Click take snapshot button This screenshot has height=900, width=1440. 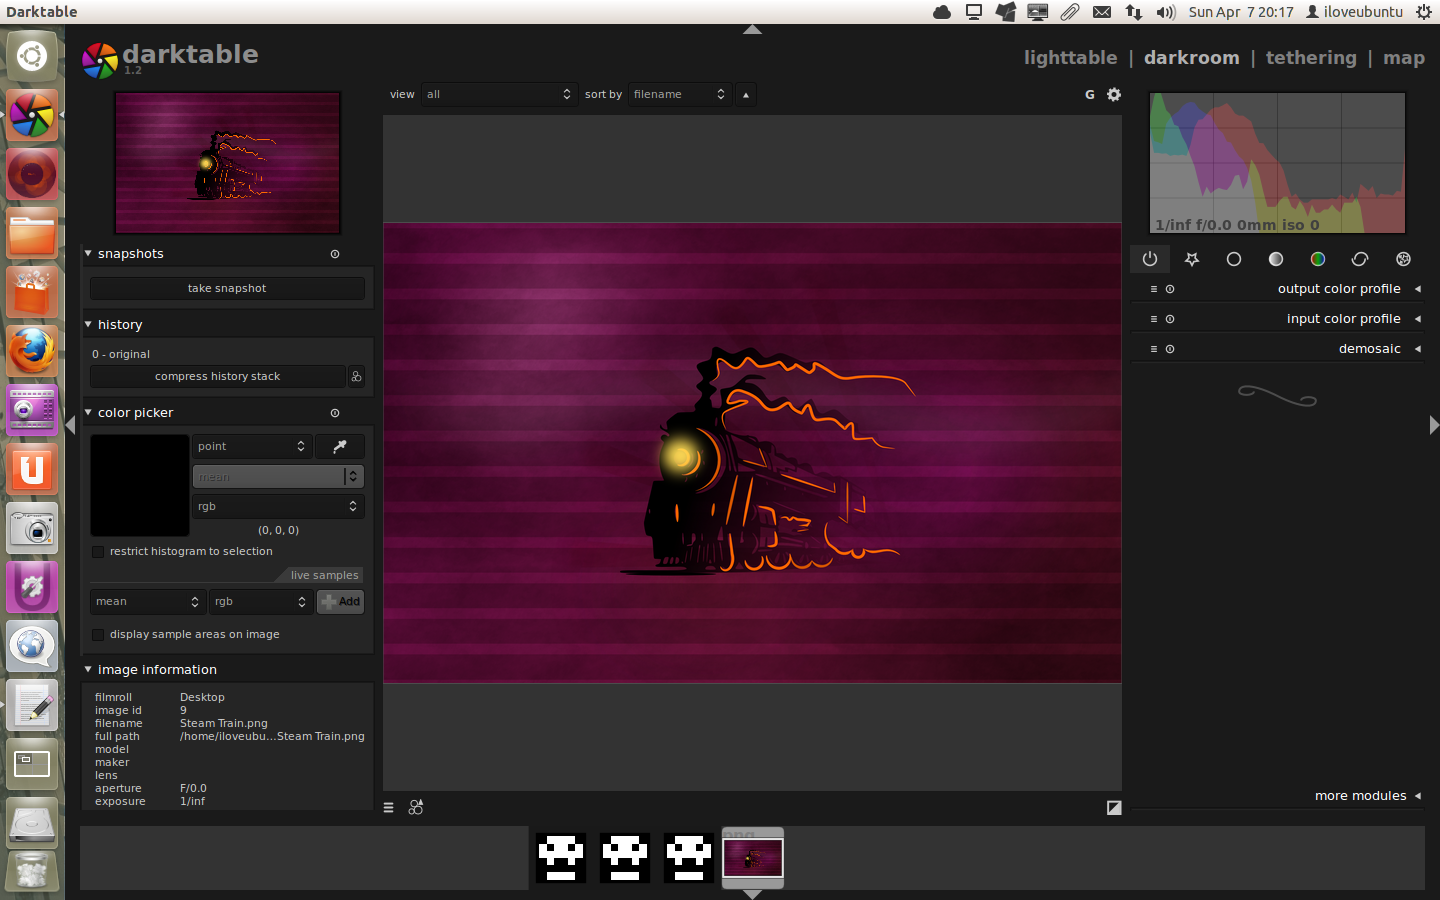coord(227,288)
